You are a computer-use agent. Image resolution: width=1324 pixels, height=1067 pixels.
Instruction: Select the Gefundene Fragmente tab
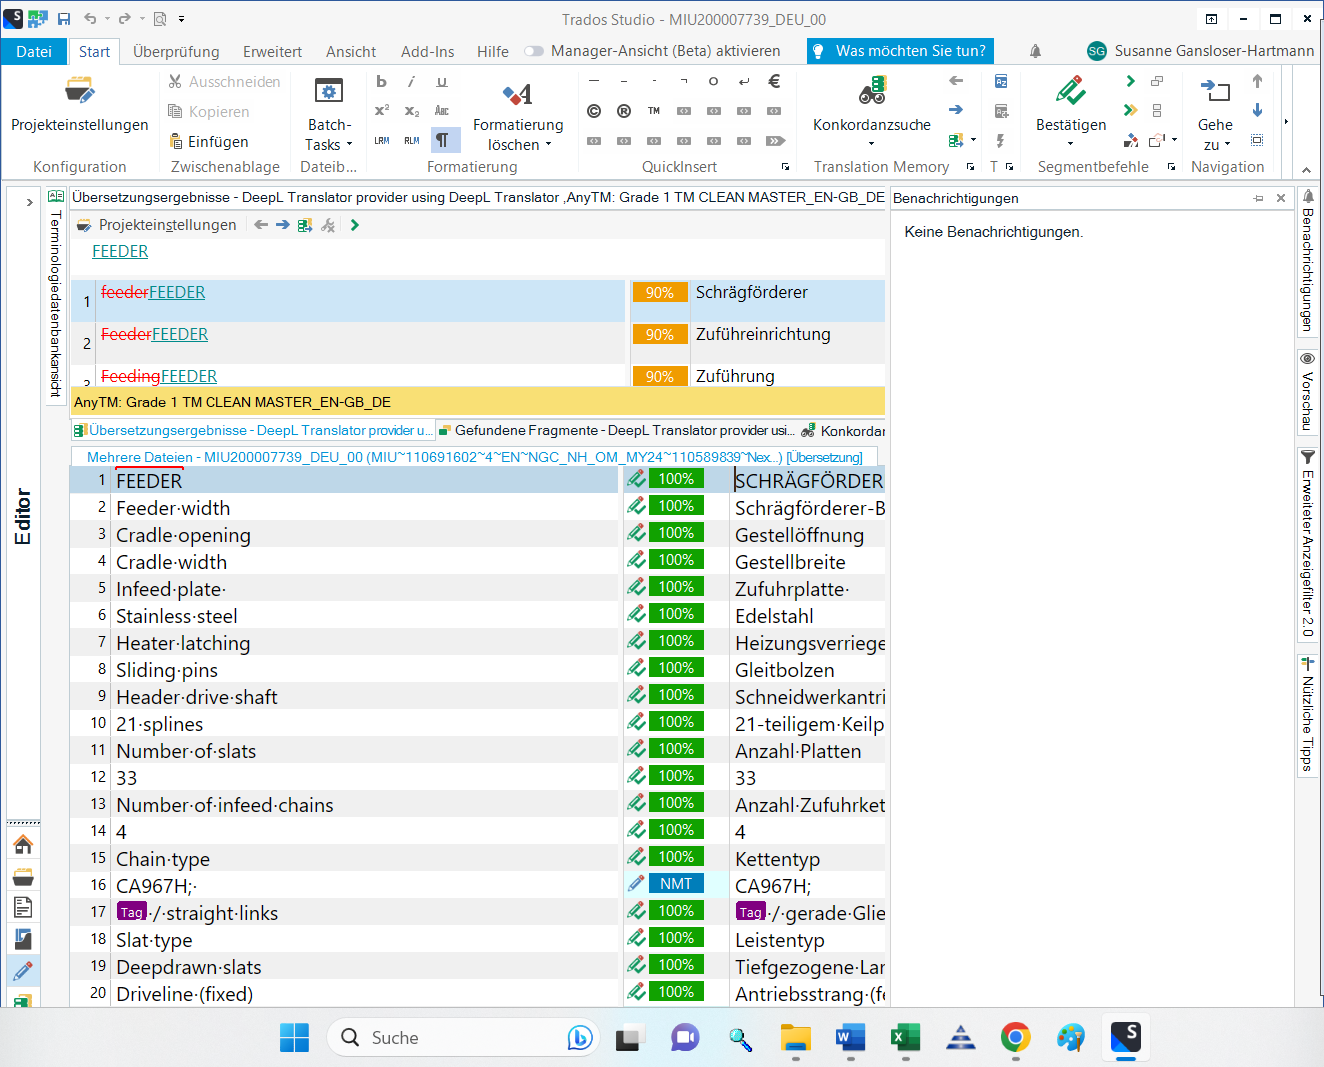click(616, 431)
